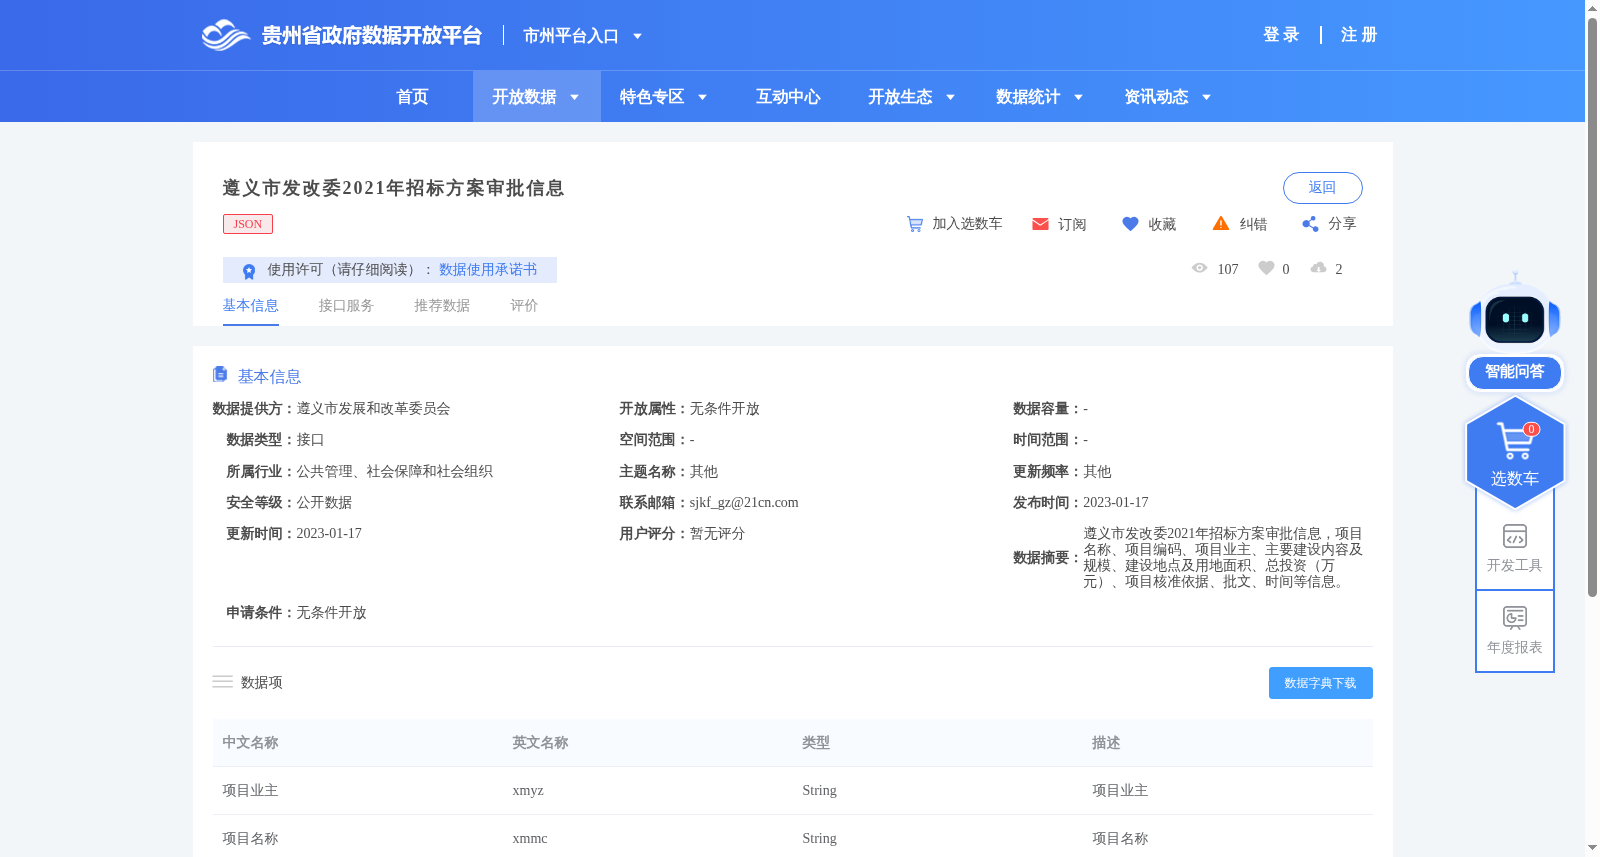Click the platform logo icon in header
Screen dimensions: 1600x857
tap(225, 35)
